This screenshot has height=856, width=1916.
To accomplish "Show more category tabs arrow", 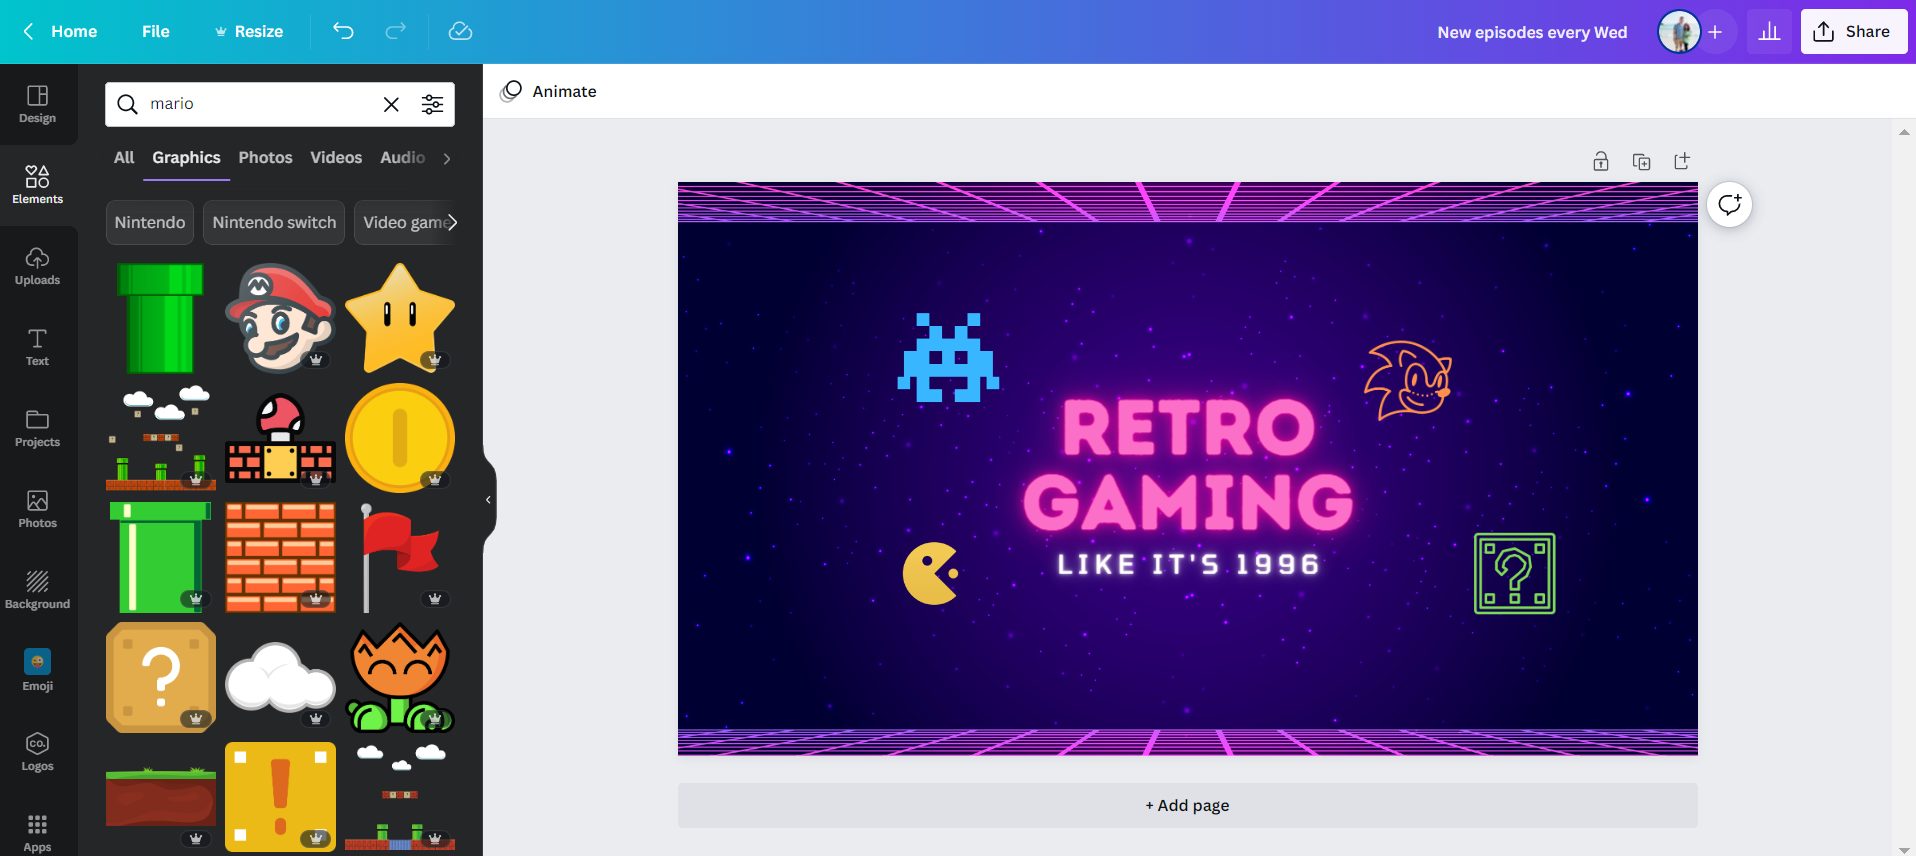I will tap(447, 158).
